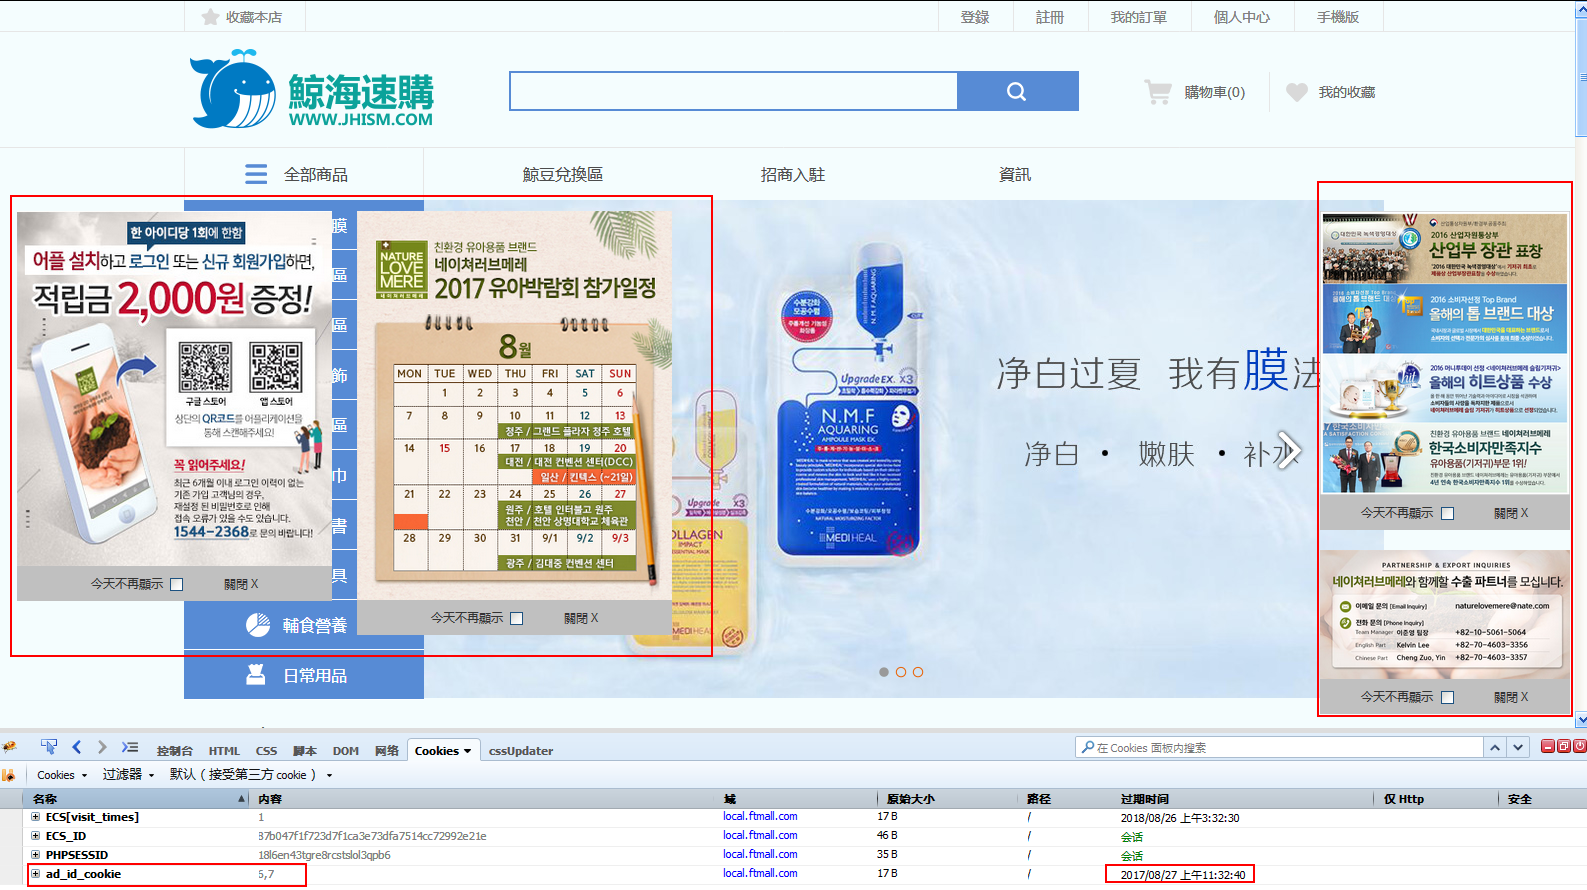Open the 資訊 menu item
Viewport: 1587px width, 890px height.
pyautogui.click(x=1015, y=174)
